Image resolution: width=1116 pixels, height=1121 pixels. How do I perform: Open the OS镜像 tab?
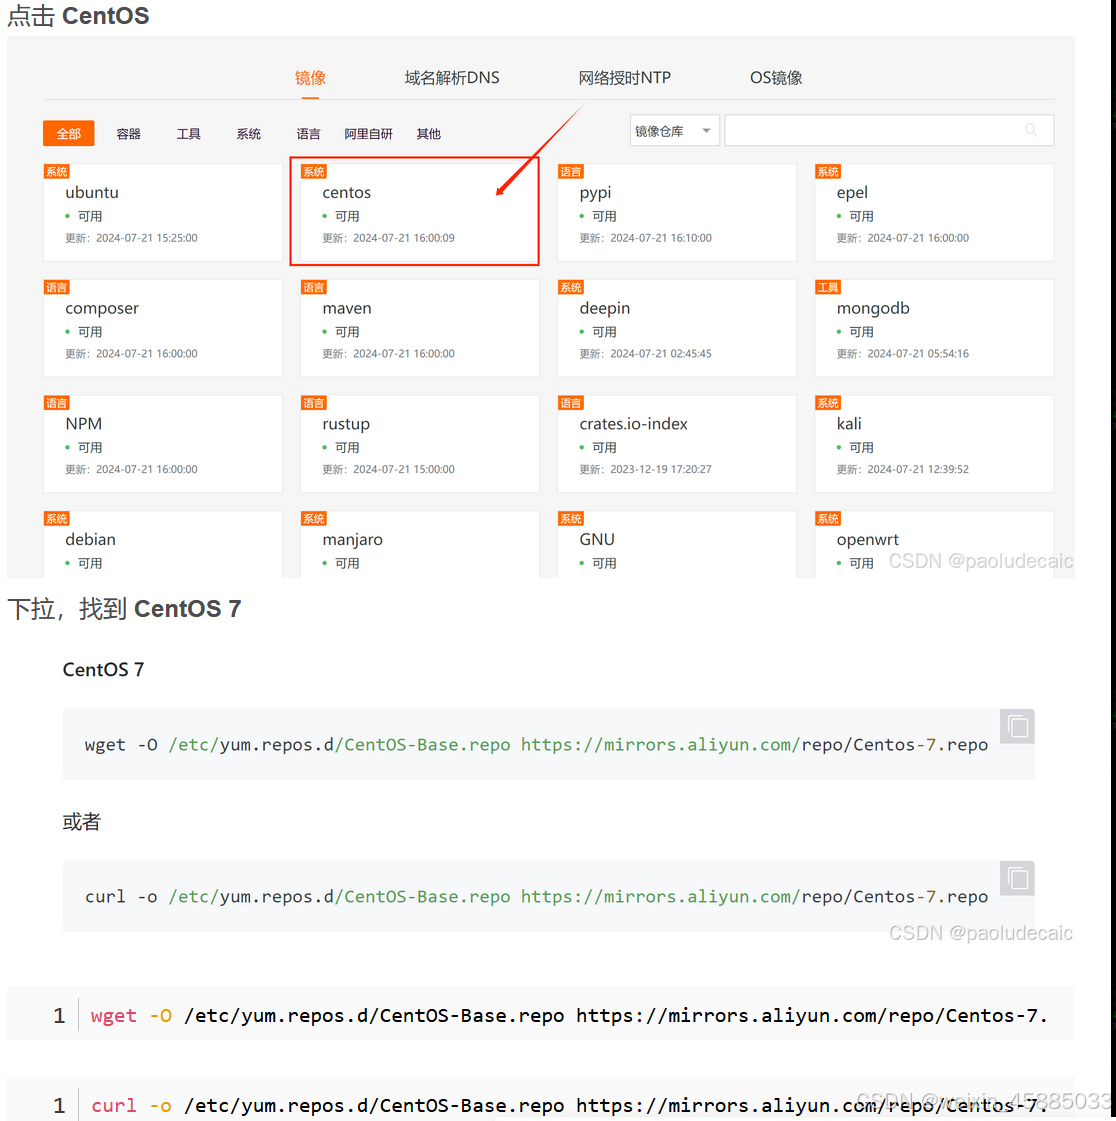pyautogui.click(x=776, y=77)
